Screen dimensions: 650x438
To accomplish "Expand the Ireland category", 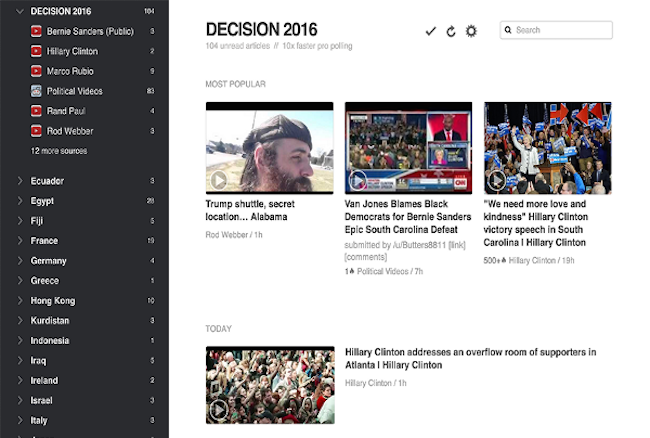I will pos(19,380).
